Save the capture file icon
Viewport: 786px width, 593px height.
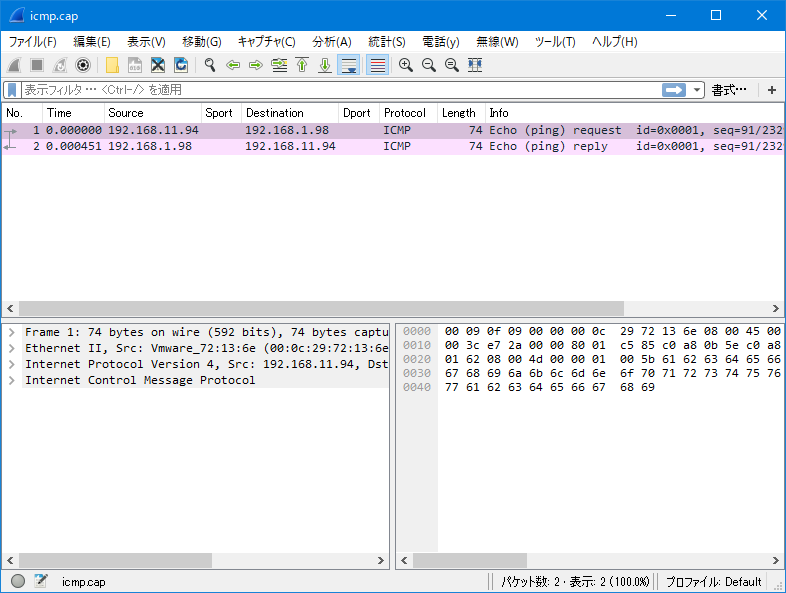pos(135,65)
